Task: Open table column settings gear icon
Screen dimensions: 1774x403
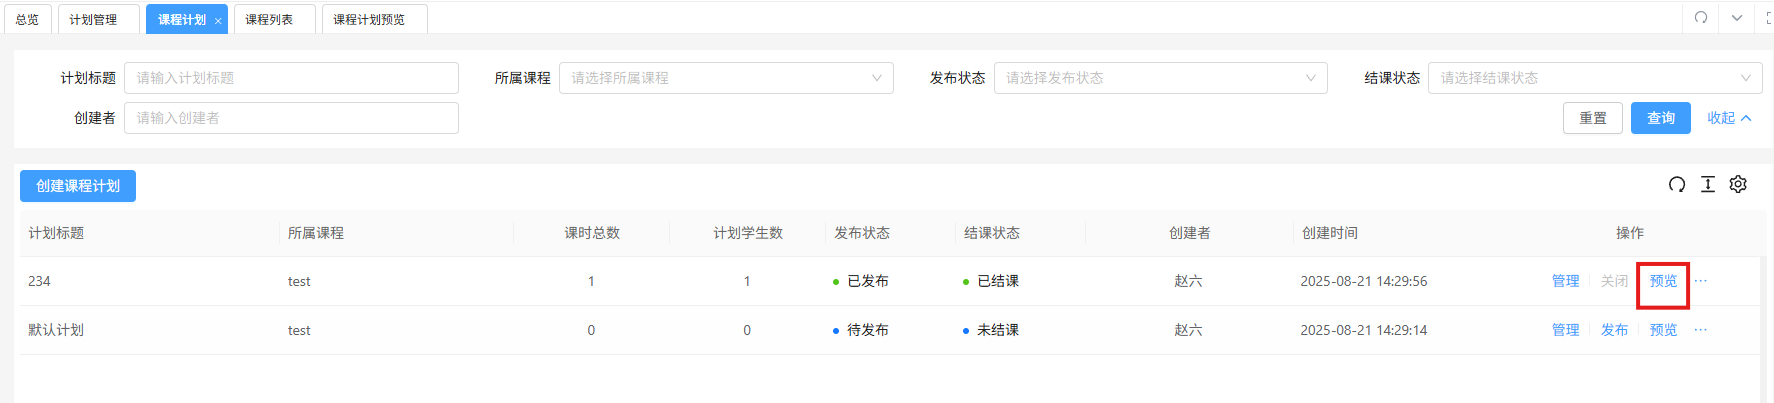Action: (x=1738, y=184)
